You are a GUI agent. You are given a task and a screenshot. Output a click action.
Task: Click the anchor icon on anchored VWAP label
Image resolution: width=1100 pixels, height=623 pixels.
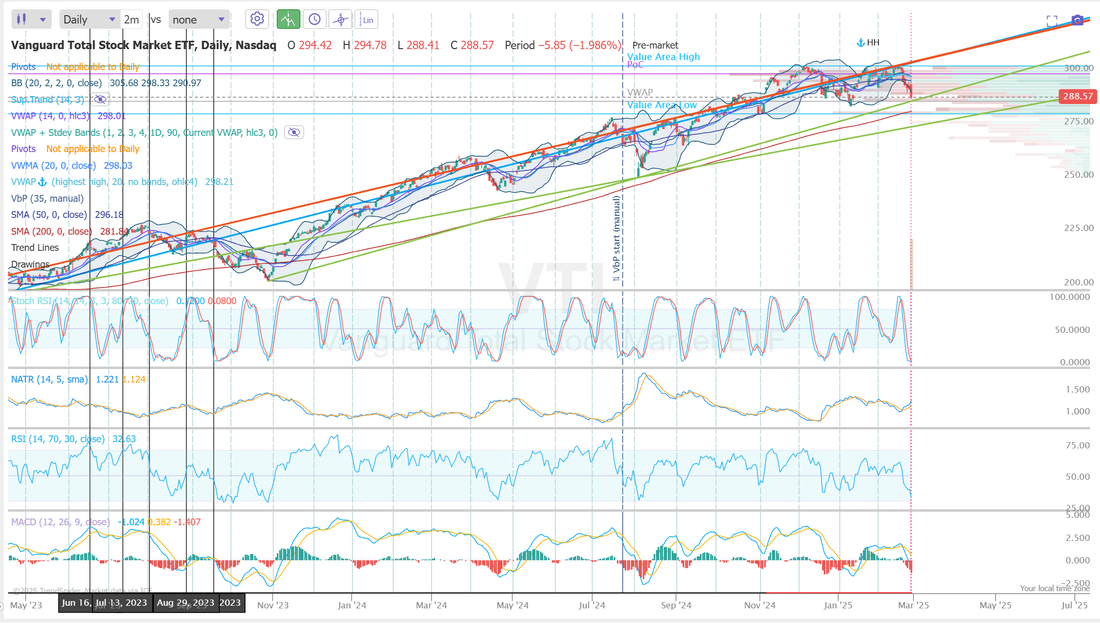pos(42,182)
